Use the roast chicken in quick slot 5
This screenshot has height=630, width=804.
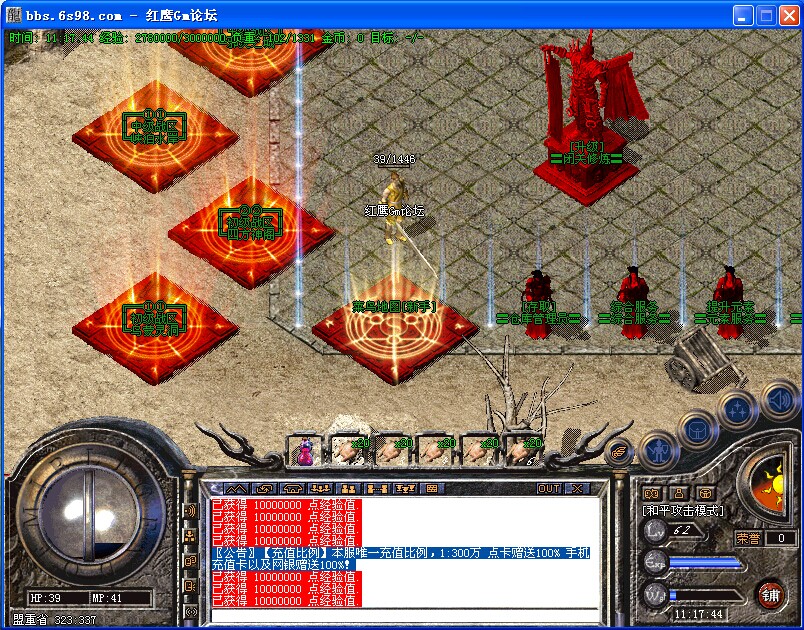[x=479, y=451]
